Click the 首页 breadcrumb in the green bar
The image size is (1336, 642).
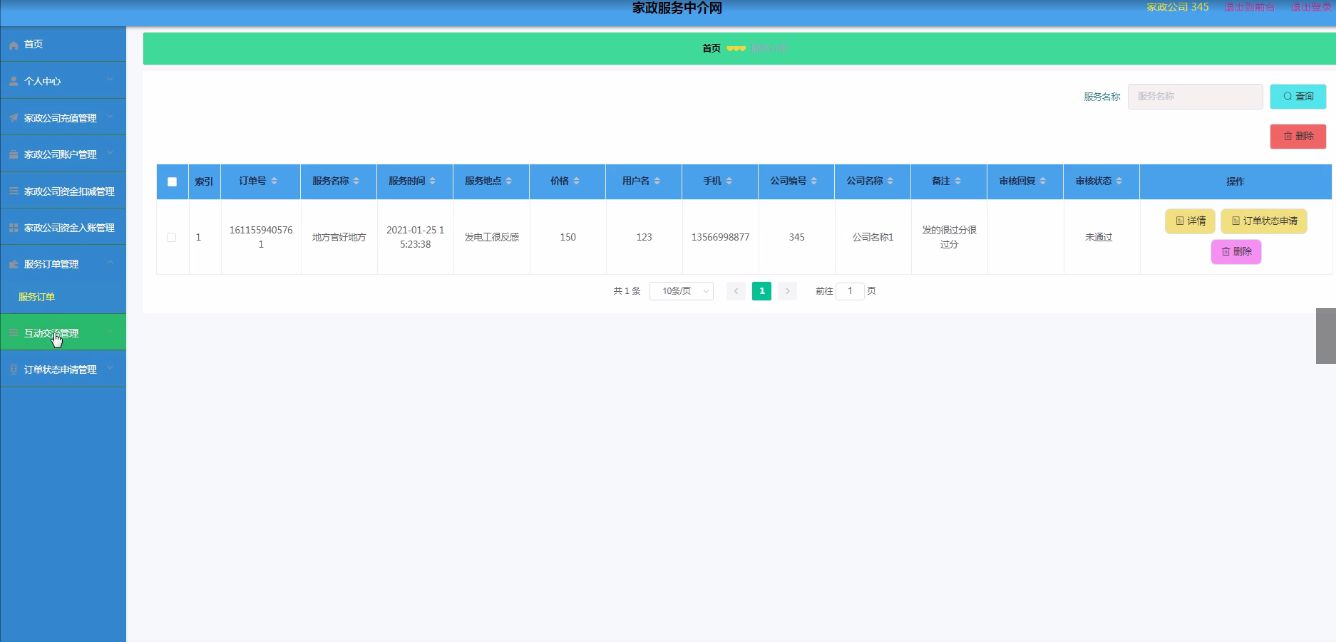(x=711, y=48)
